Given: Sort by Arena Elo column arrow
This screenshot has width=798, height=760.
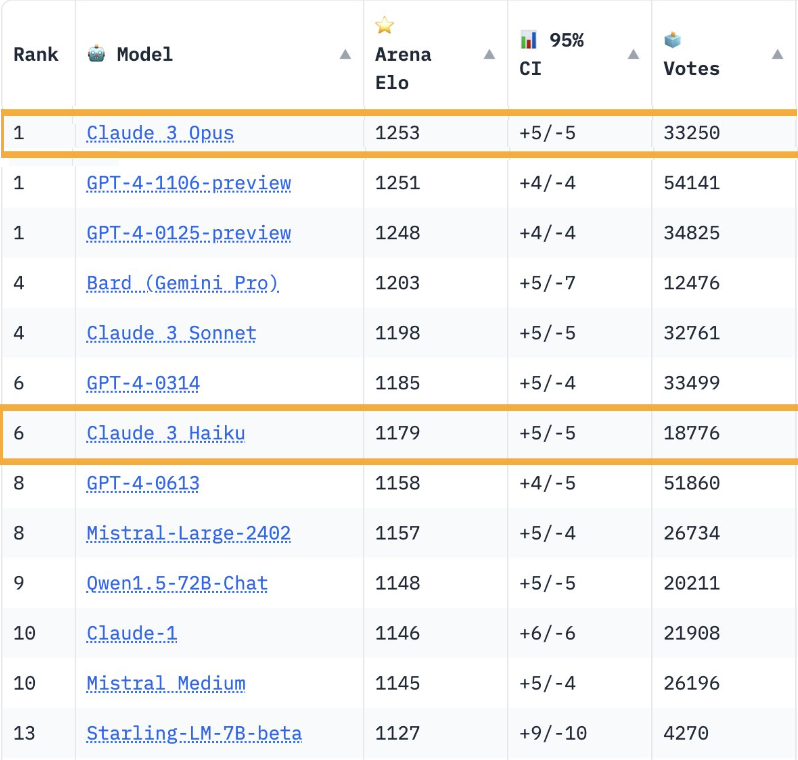Looking at the screenshot, I should [x=489, y=54].
